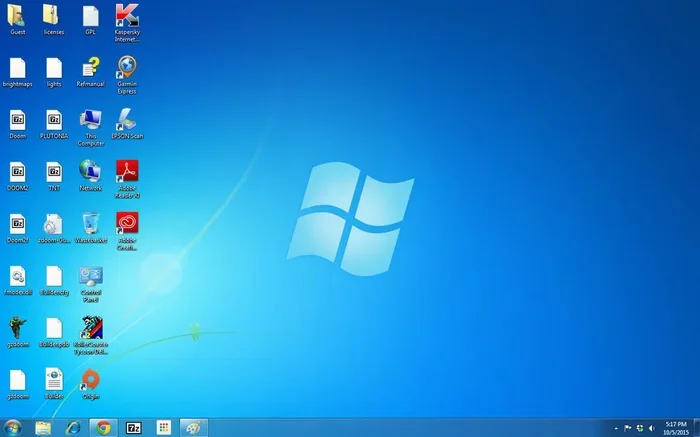Click the GPL file on the desktop

click(91, 16)
